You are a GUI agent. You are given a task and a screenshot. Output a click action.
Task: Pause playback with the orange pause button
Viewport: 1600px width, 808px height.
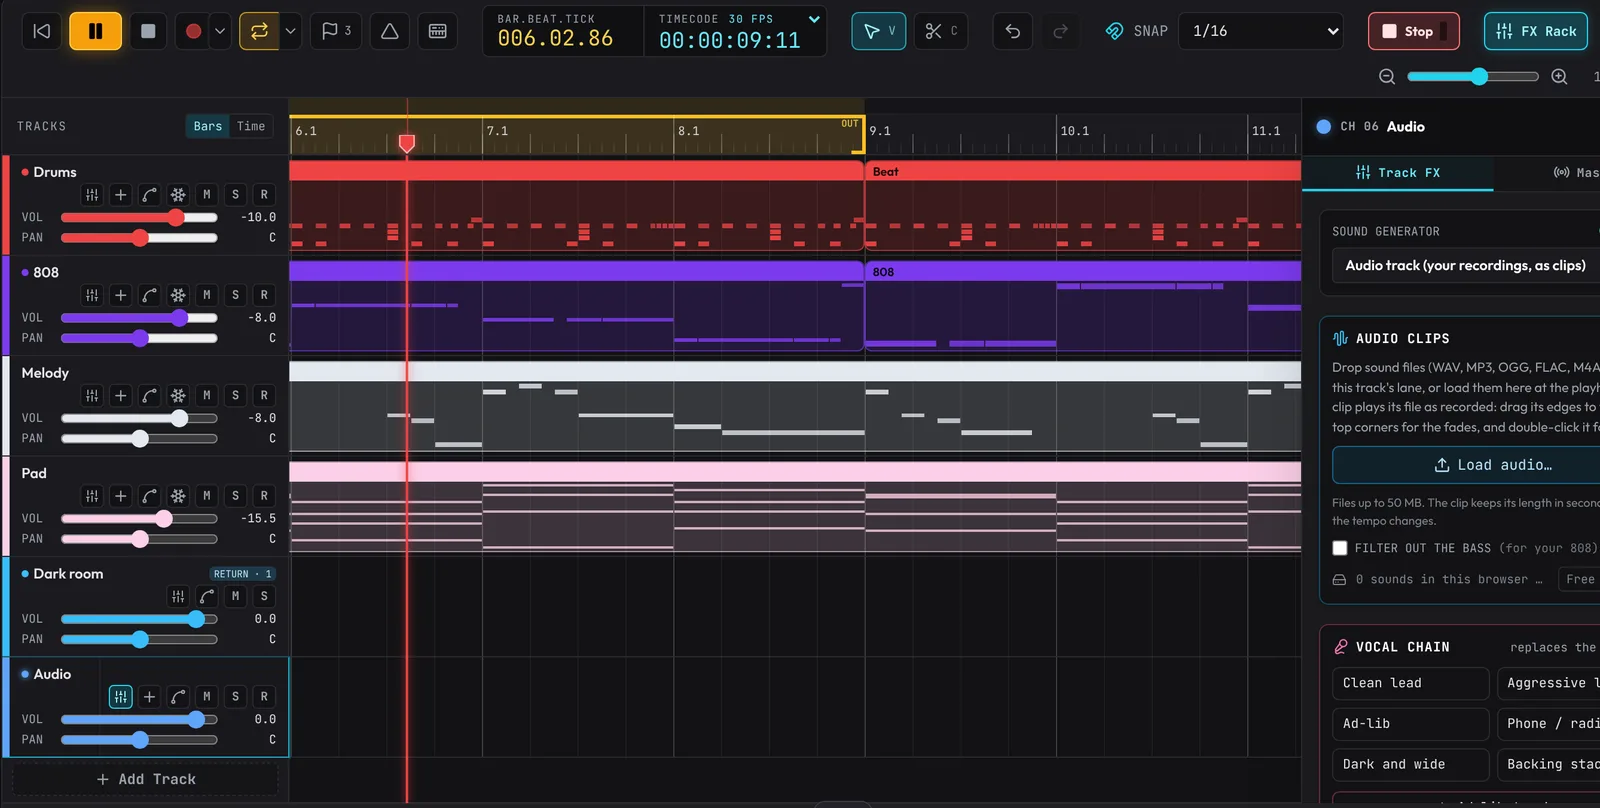pyautogui.click(x=96, y=31)
